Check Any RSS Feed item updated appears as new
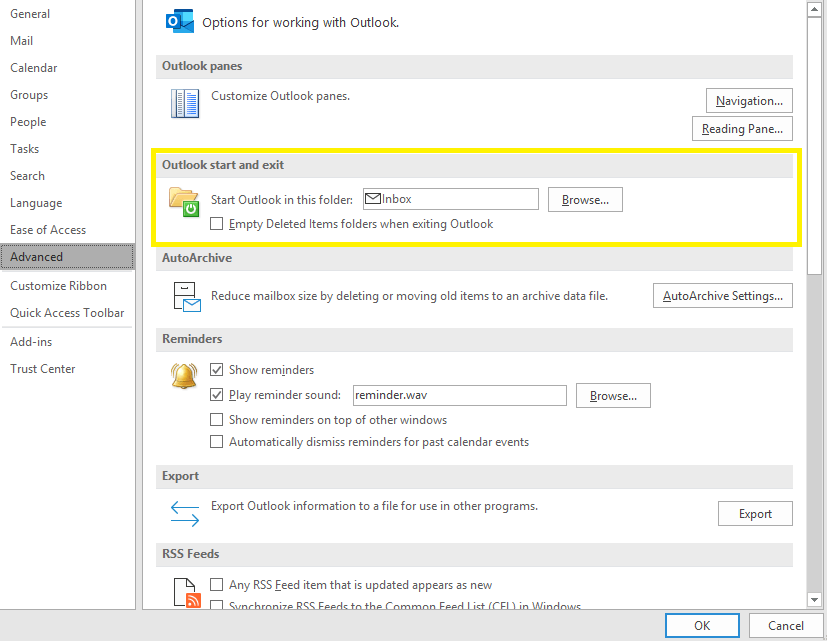 tap(216, 585)
